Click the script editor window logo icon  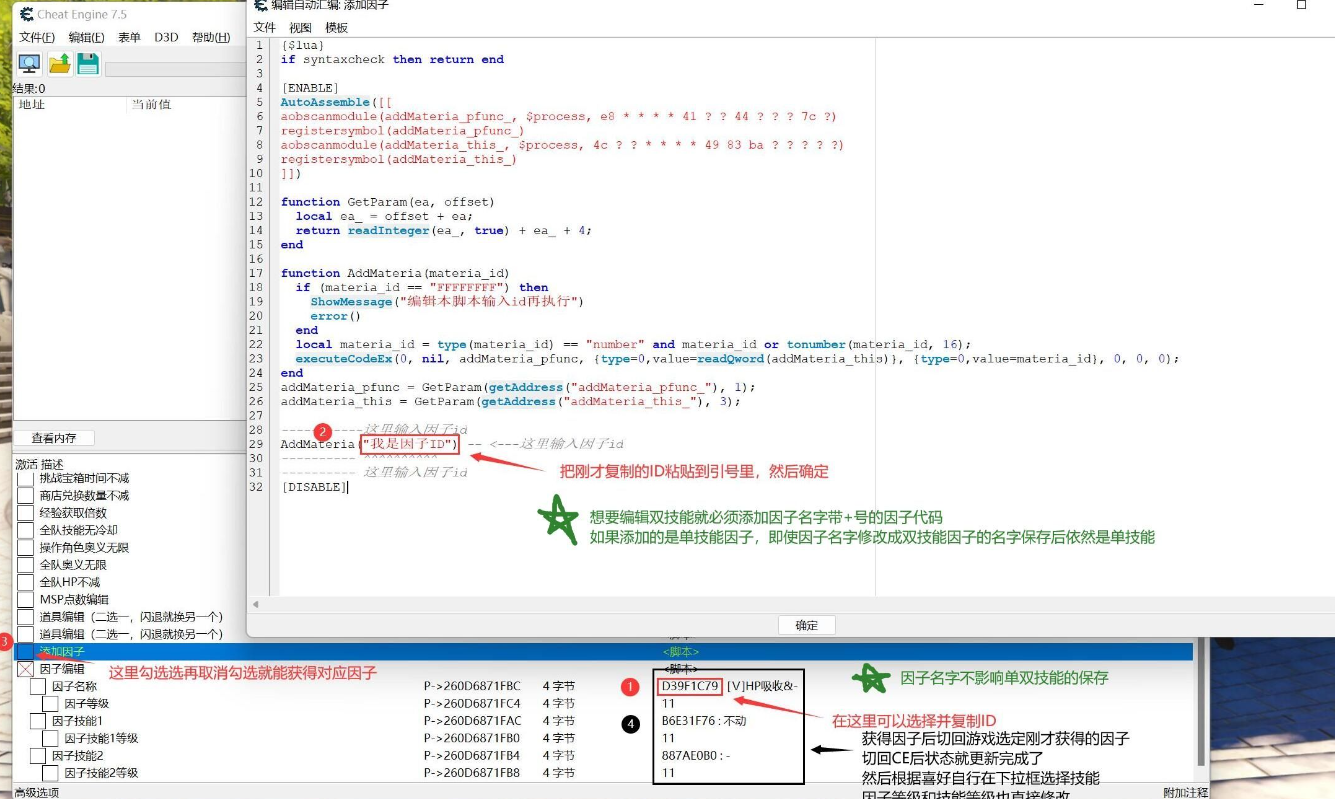click(261, 6)
